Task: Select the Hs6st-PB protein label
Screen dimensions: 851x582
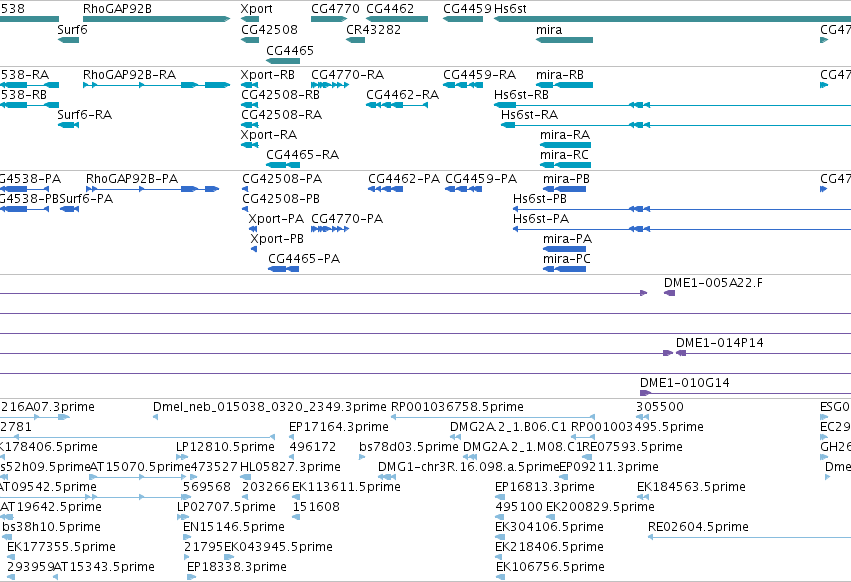Action: (539, 199)
